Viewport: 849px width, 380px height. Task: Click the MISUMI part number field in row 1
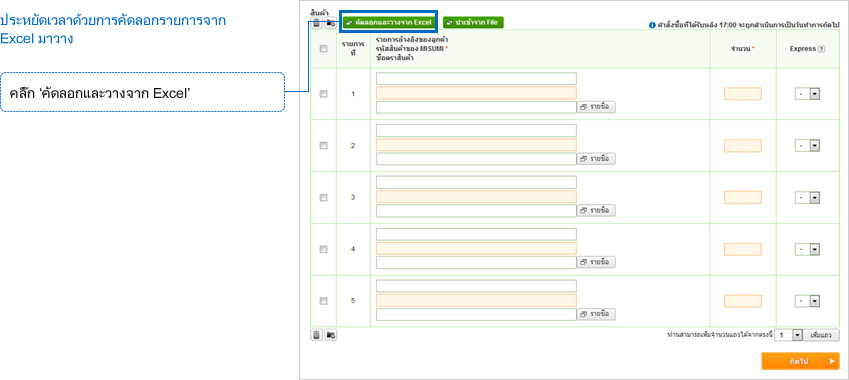[476, 93]
